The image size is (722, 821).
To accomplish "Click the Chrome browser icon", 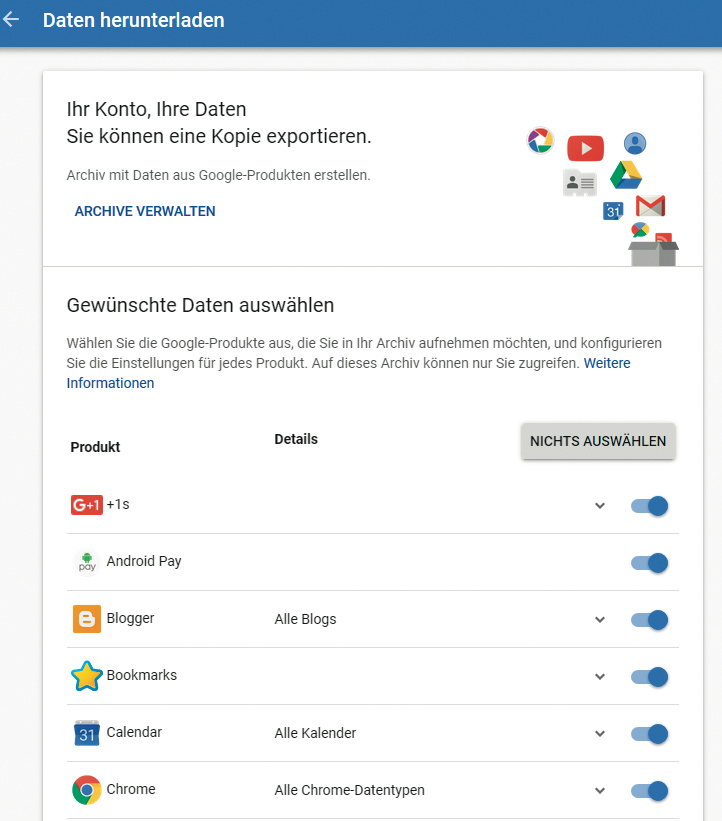I will (x=87, y=790).
